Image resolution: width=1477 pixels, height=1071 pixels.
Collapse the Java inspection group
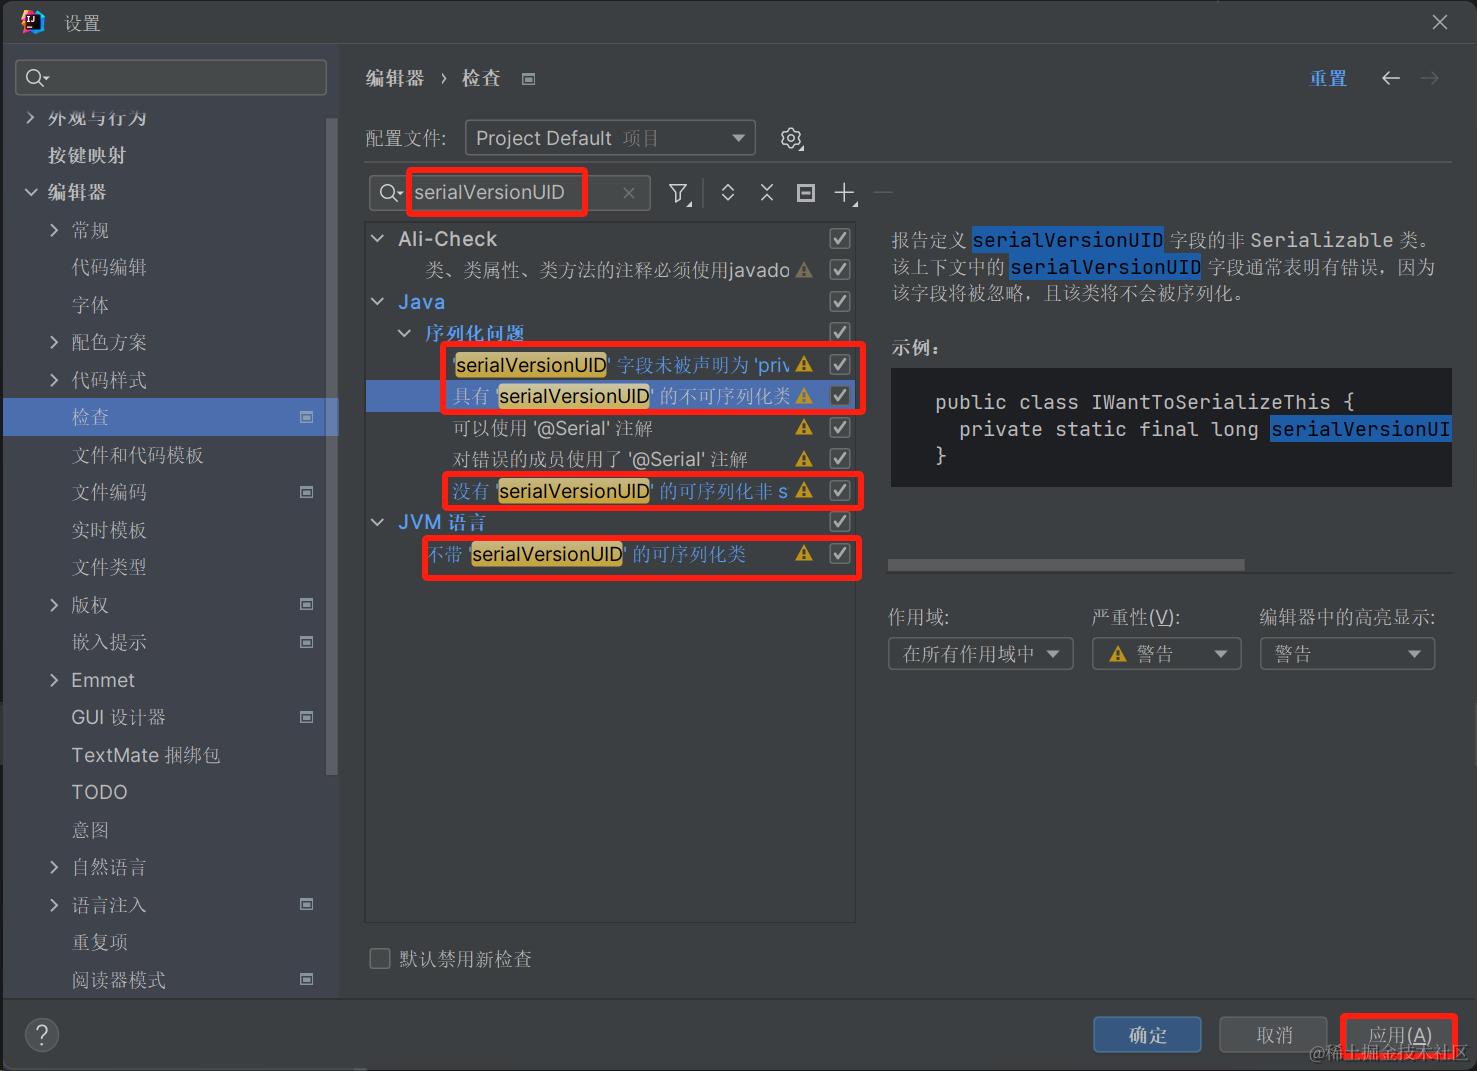coord(378,302)
